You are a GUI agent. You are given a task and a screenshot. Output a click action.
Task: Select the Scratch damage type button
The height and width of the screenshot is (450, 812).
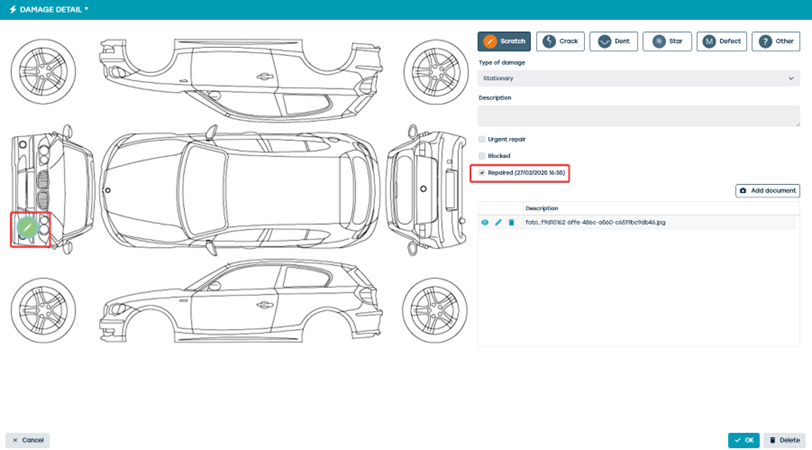504,41
